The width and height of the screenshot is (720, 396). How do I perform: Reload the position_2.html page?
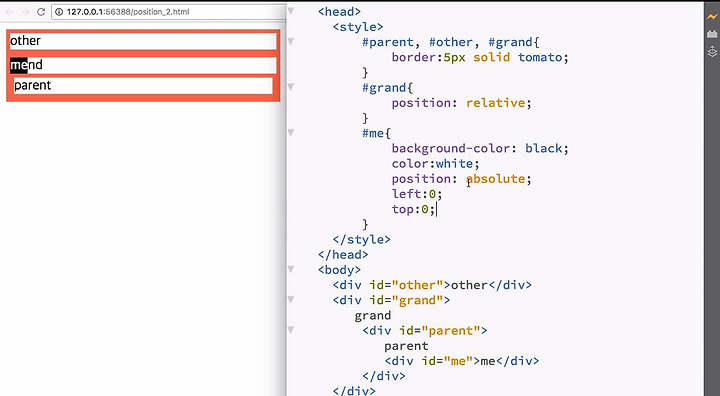pyautogui.click(x=41, y=12)
